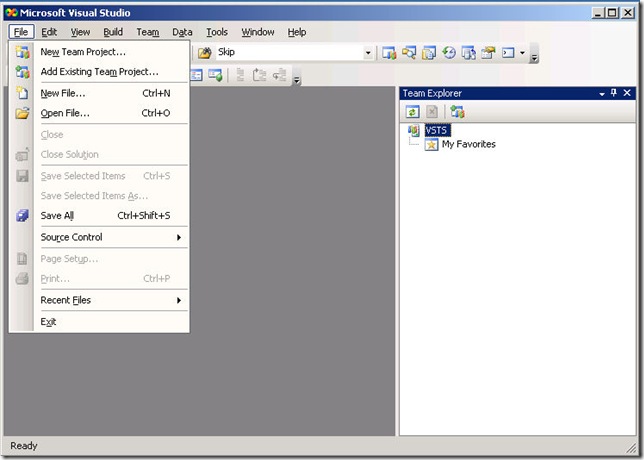Click the My Favorites star icon
This screenshot has height=460, width=644.
(x=431, y=145)
